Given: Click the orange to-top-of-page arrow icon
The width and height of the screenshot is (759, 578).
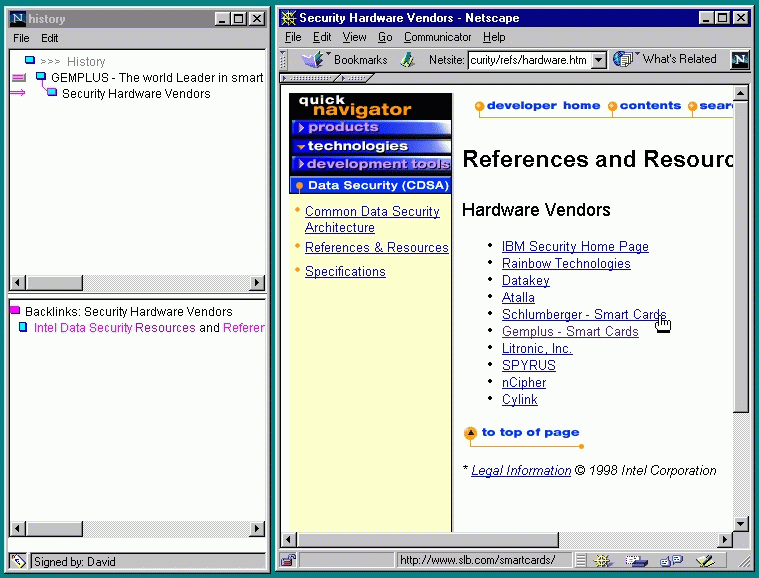Looking at the screenshot, I should tap(470, 432).
